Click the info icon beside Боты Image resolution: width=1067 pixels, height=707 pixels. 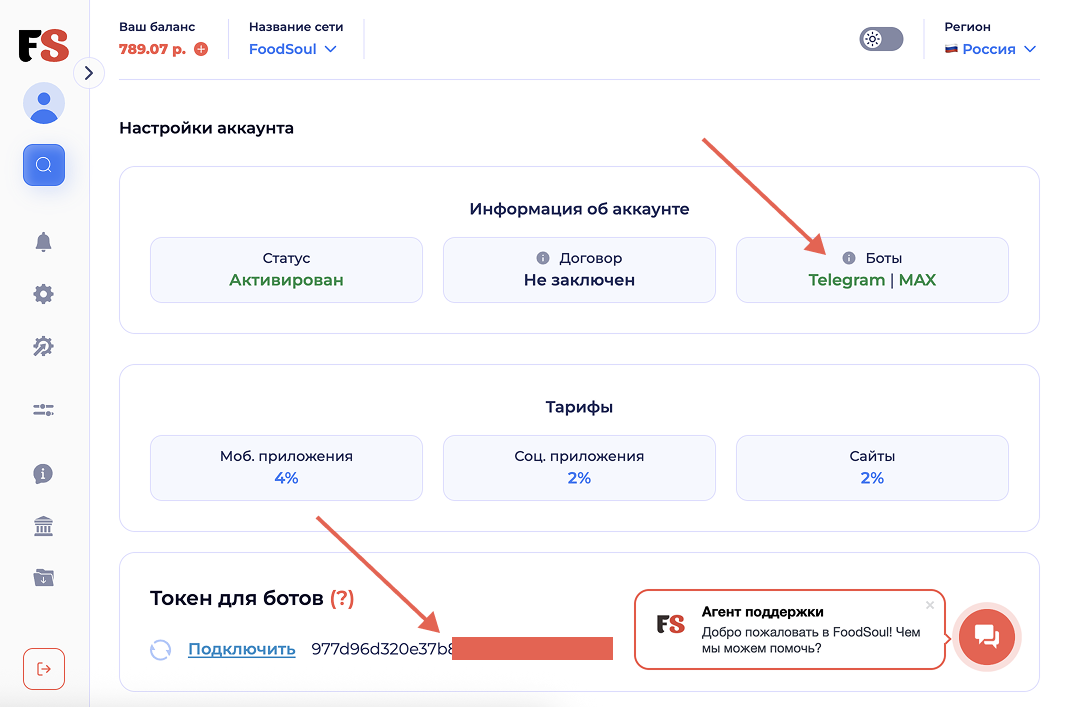[849, 258]
